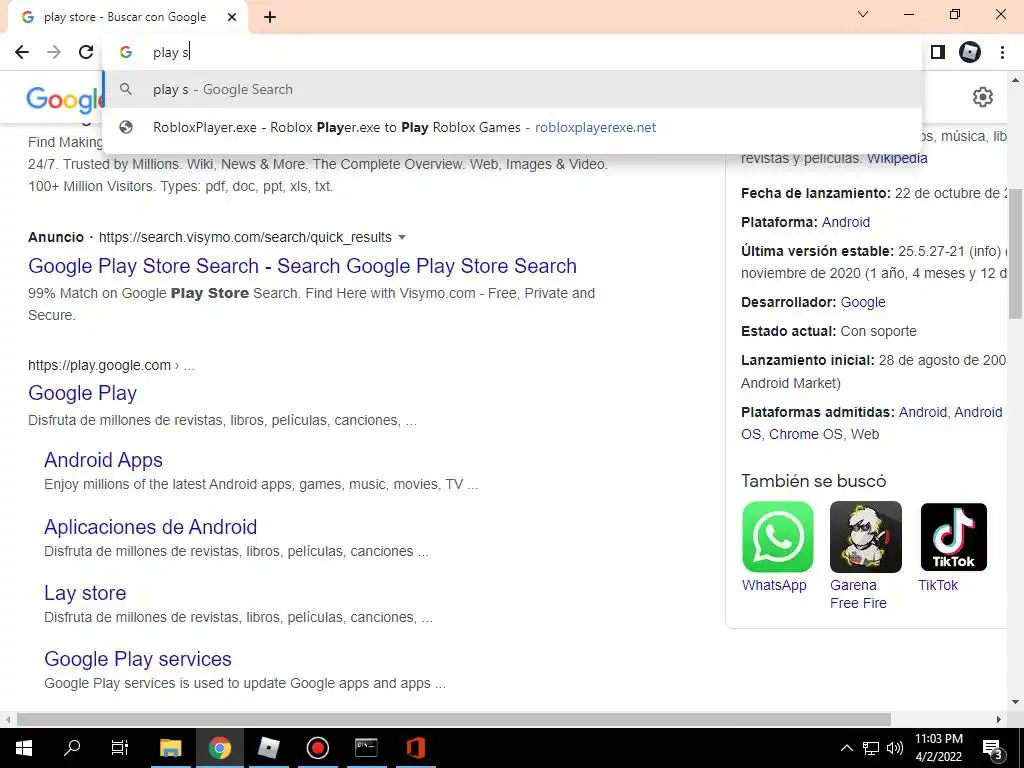Close the 'play store - Buscar con Google' tab
The image size is (1024, 768).
232,17
